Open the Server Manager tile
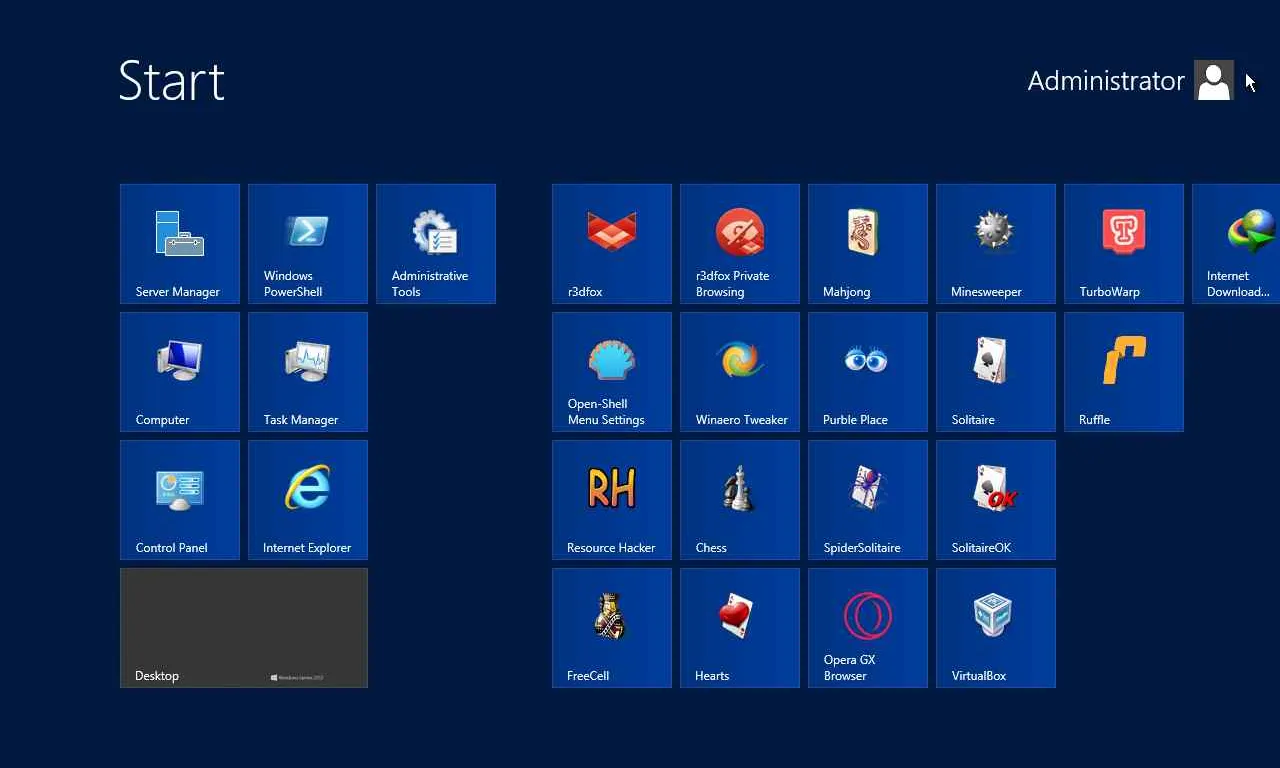The width and height of the screenshot is (1280, 768). click(180, 244)
